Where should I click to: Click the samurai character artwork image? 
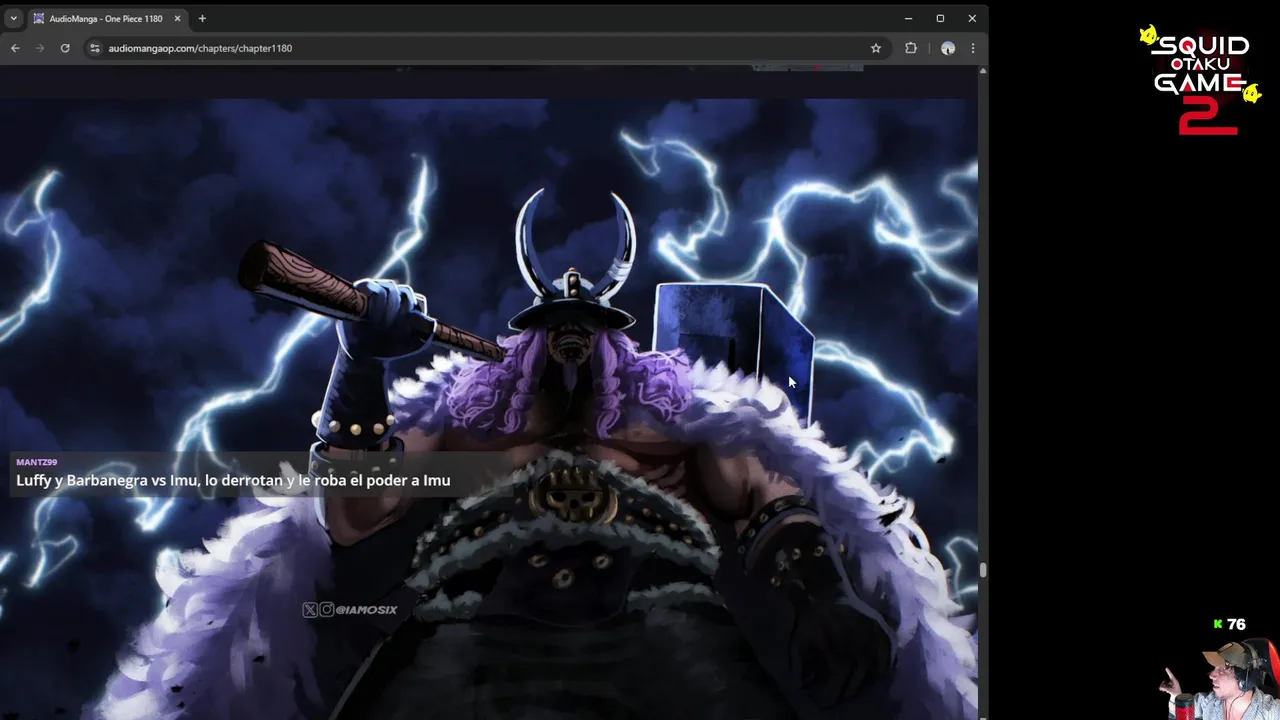[x=489, y=408]
